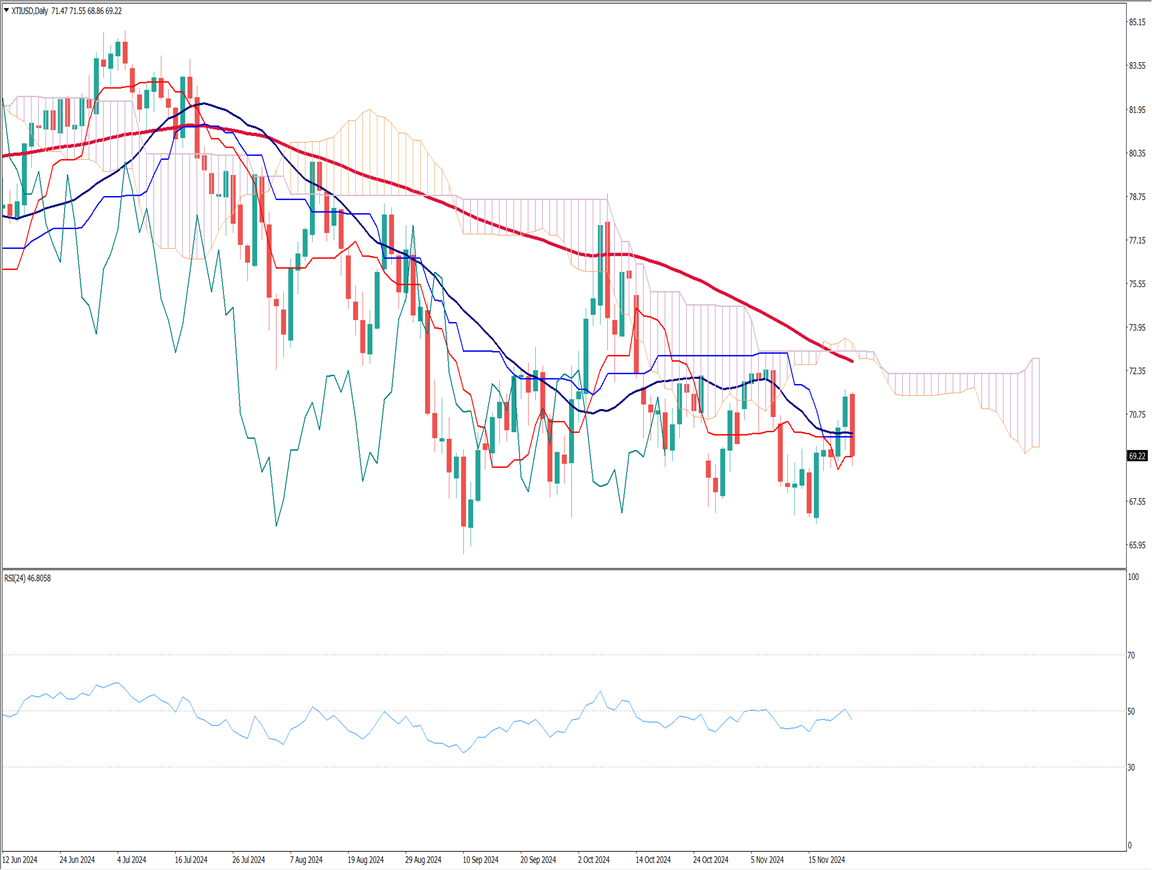
Task: Click the 10 Sep 2024 date label
Action: (481, 859)
